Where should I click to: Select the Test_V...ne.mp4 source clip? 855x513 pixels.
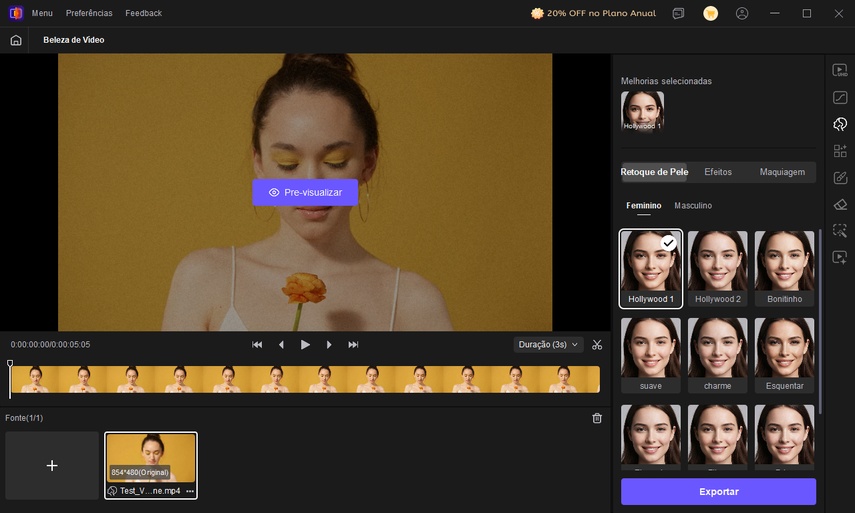(x=151, y=466)
